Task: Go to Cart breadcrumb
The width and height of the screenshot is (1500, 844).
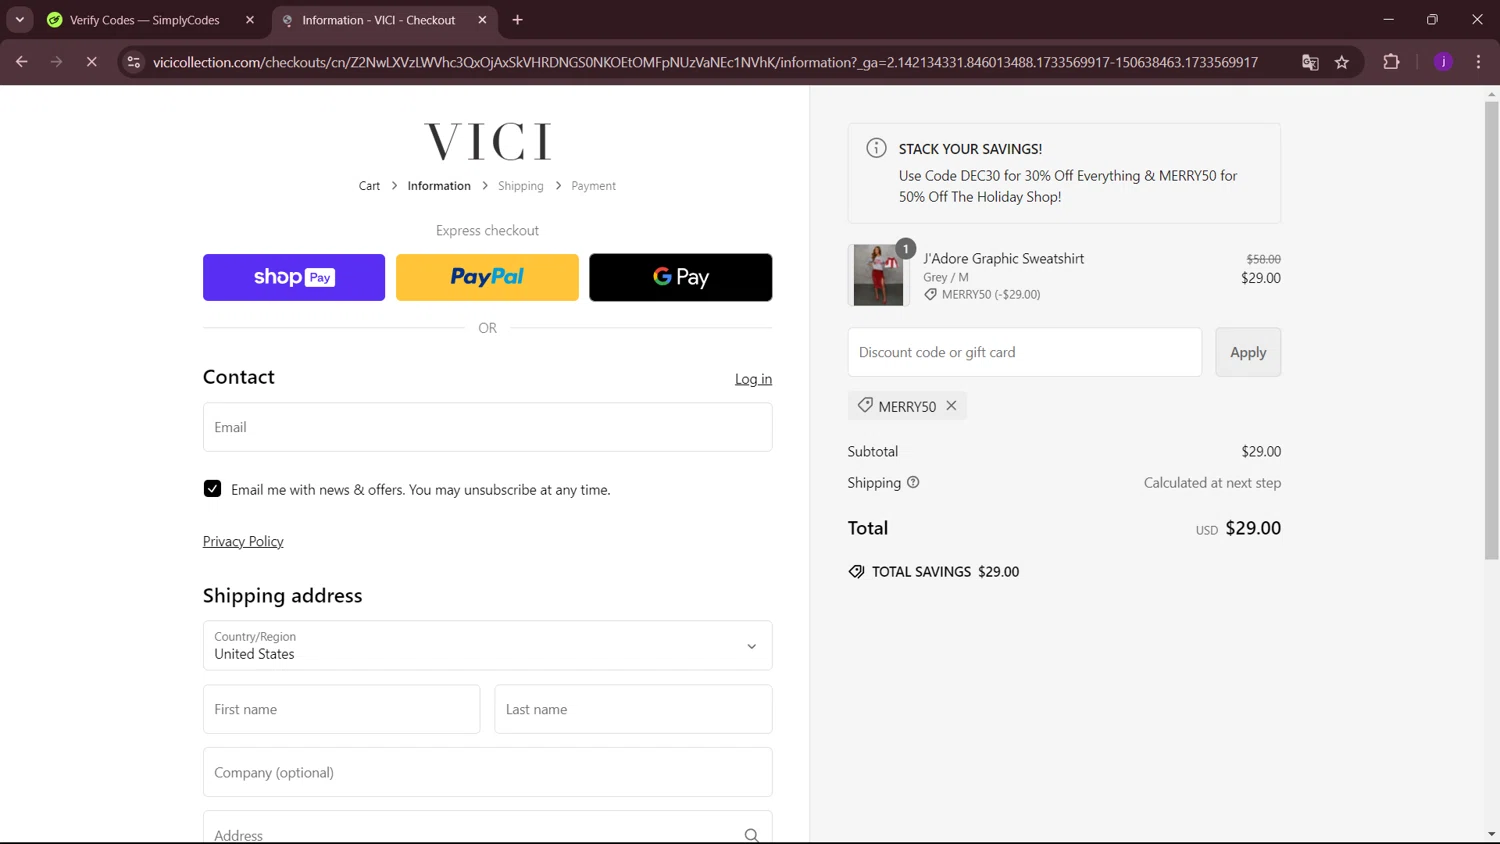Action: (x=369, y=186)
